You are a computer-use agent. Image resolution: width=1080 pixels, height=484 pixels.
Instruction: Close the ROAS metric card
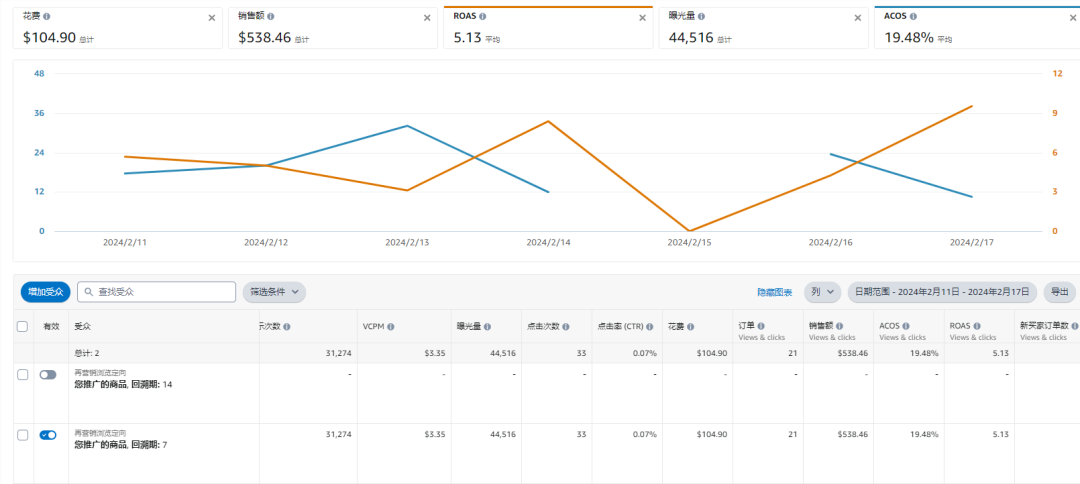pos(643,17)
